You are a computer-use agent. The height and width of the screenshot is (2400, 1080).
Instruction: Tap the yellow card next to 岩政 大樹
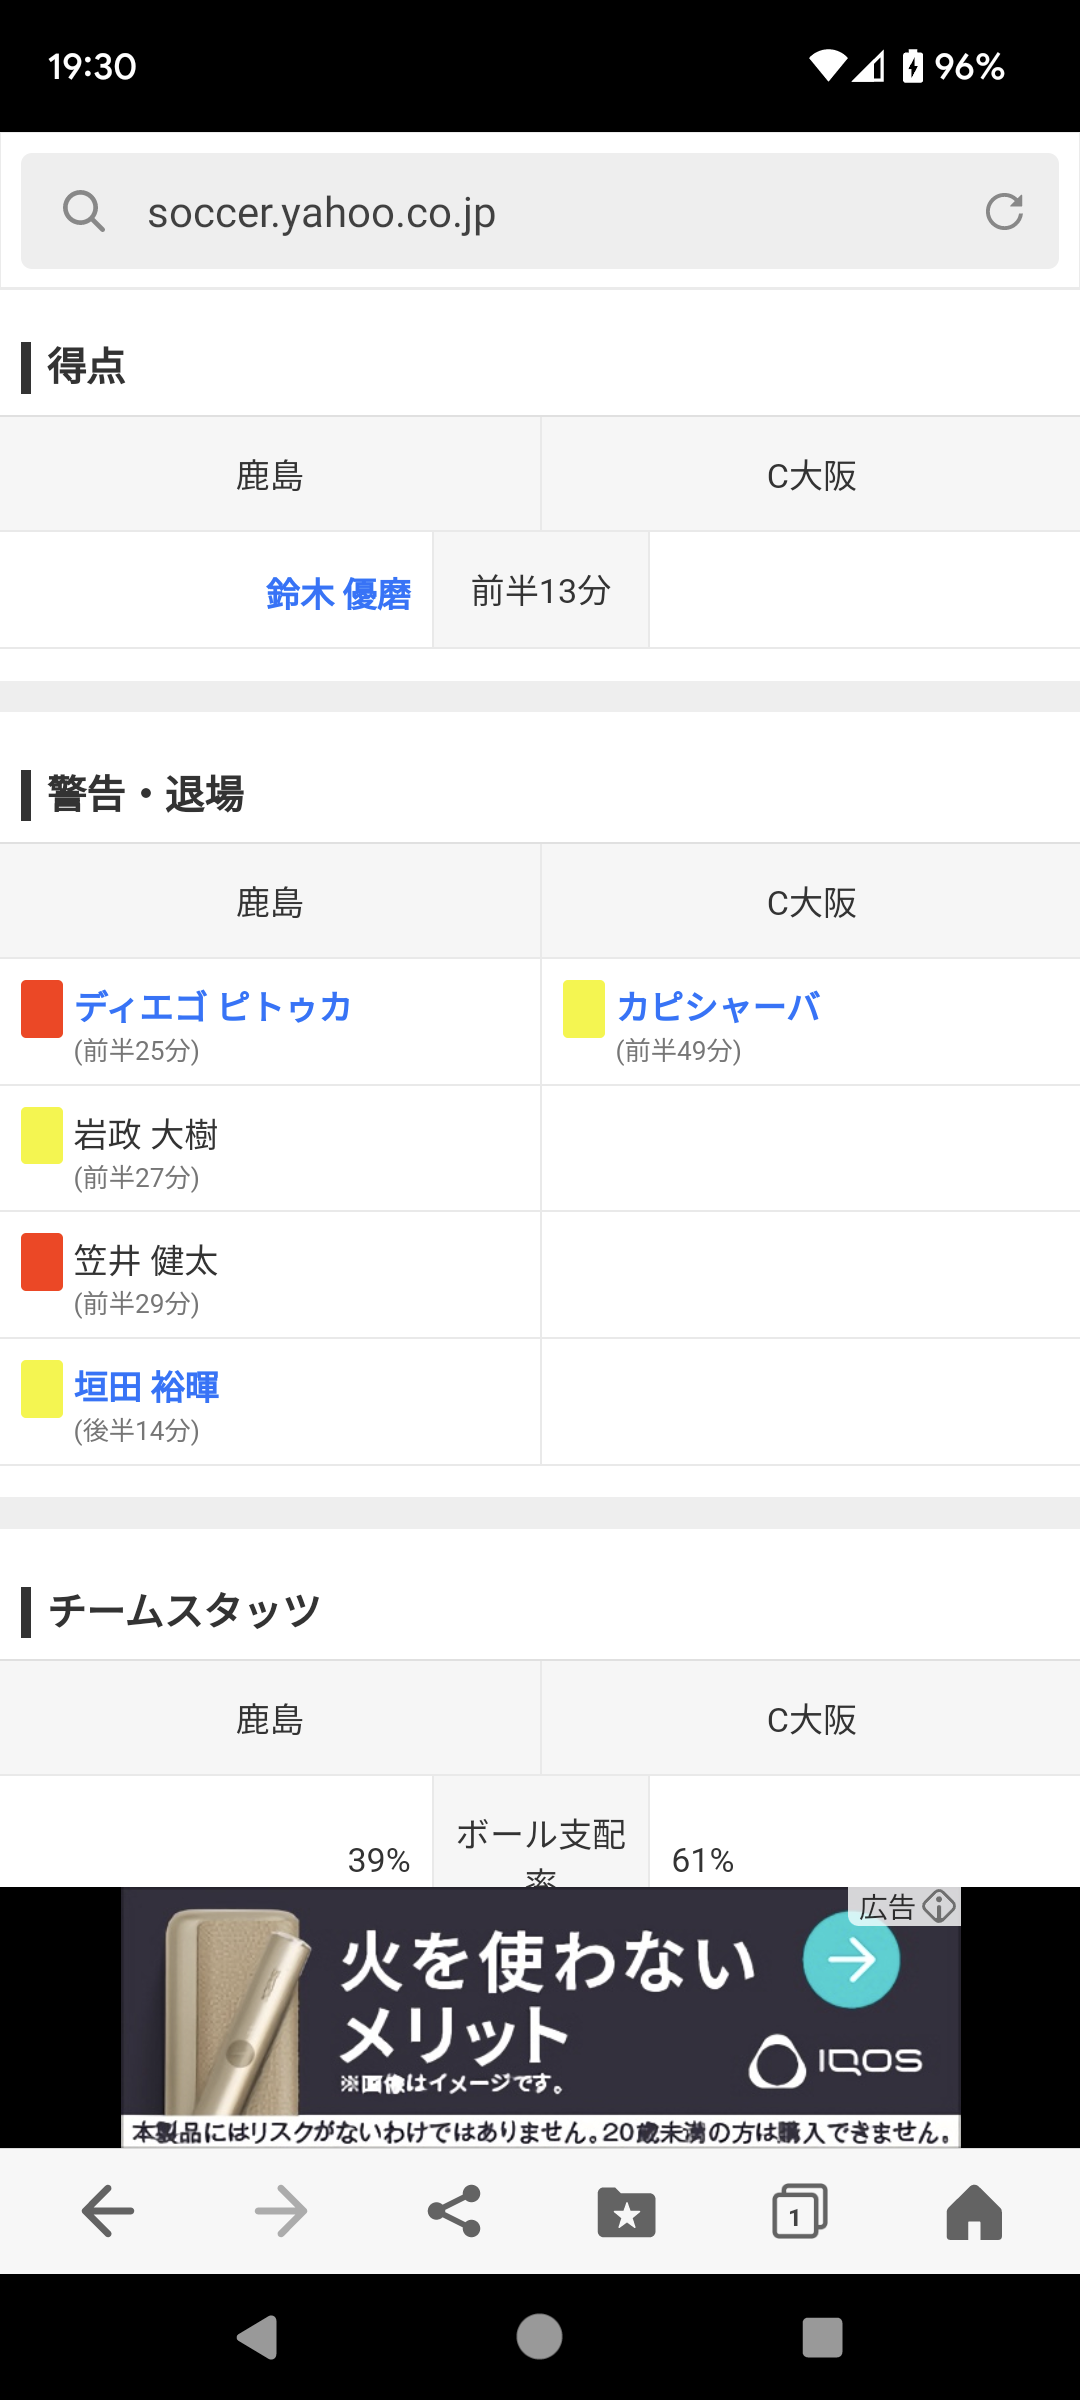(42, 1136)
